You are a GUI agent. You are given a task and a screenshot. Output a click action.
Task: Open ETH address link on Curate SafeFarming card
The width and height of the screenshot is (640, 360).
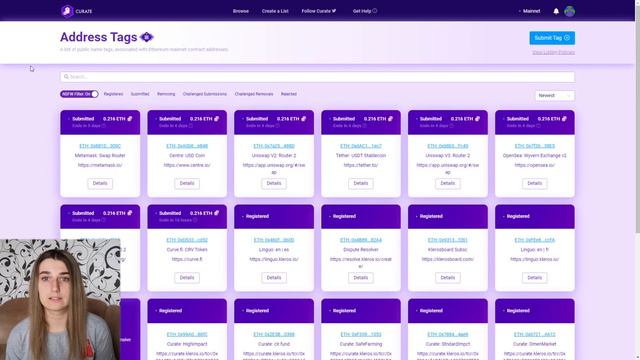pos(361,334)
